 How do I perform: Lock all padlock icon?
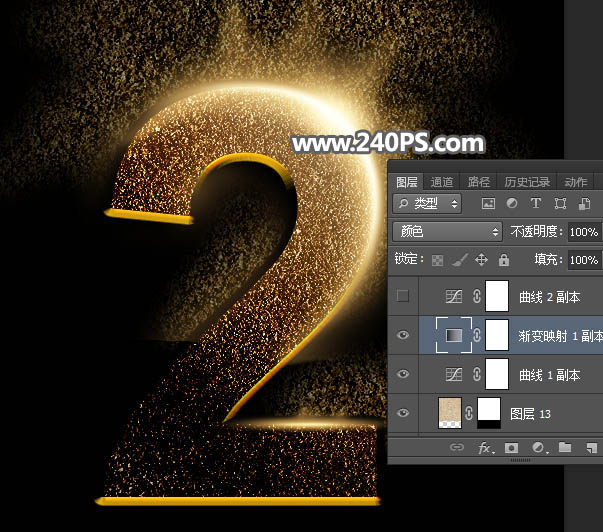point(504,260)
